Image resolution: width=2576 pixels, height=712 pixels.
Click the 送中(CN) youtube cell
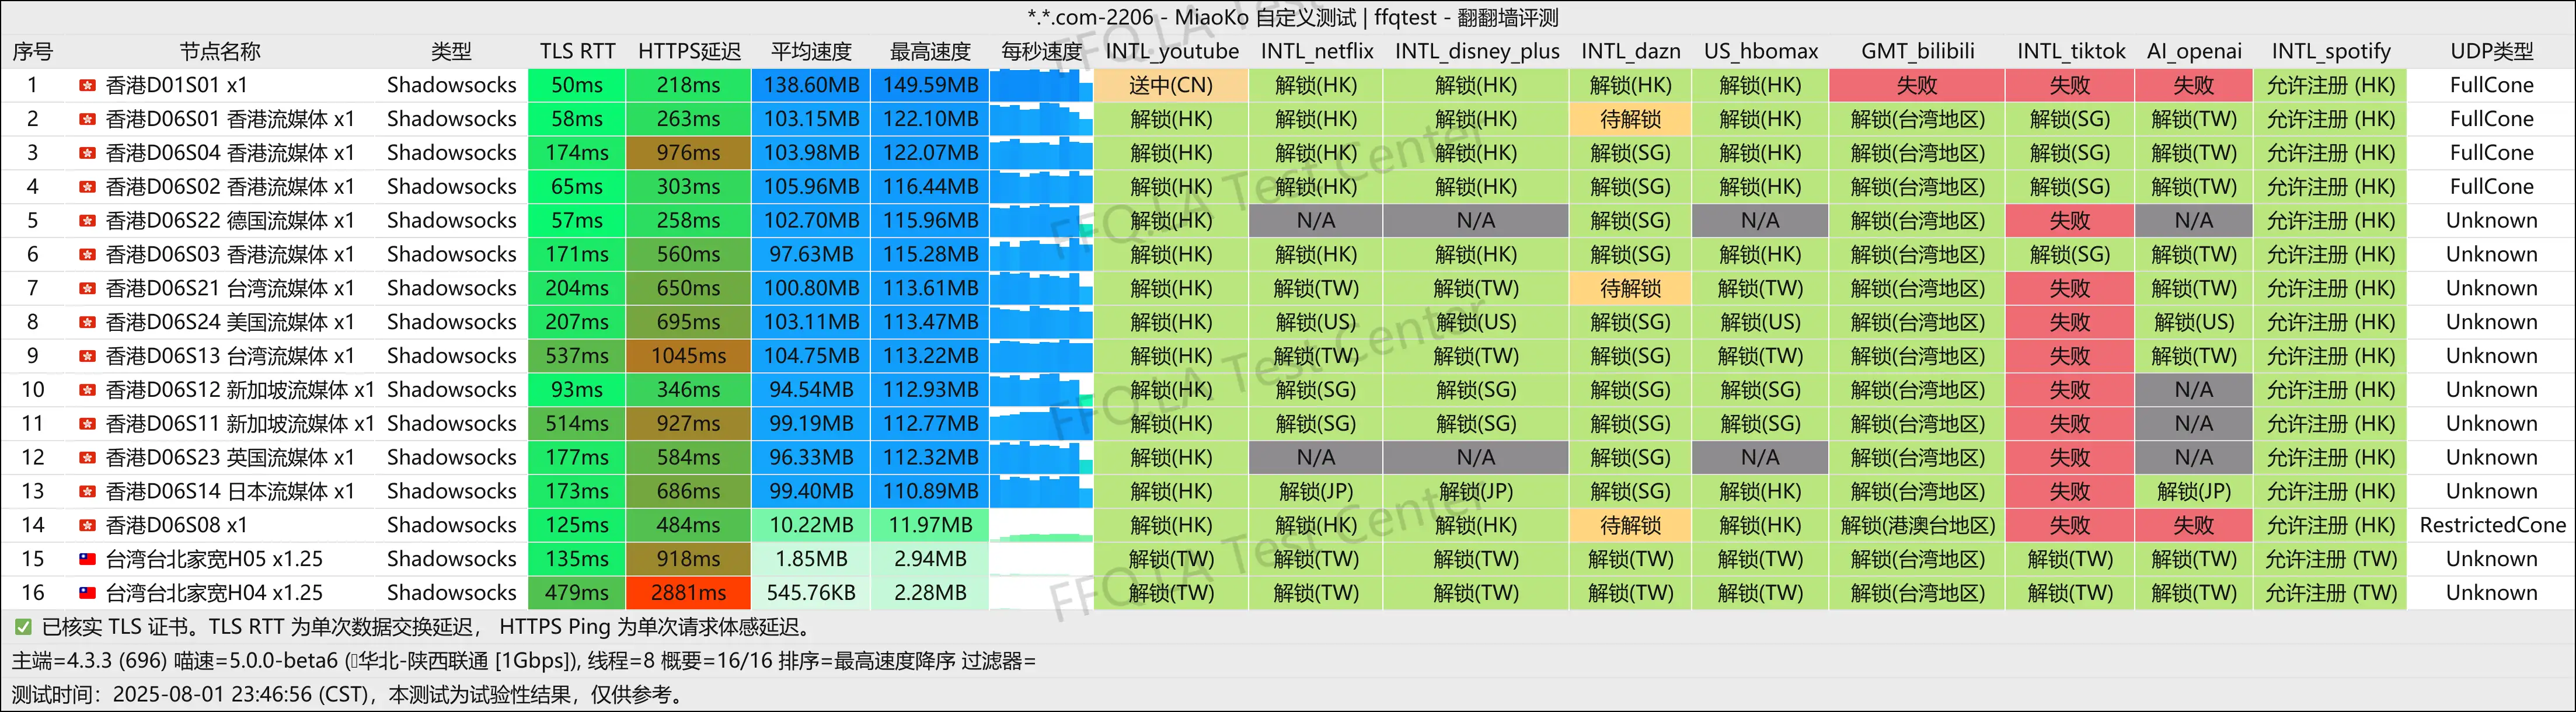coord(1171,85)
